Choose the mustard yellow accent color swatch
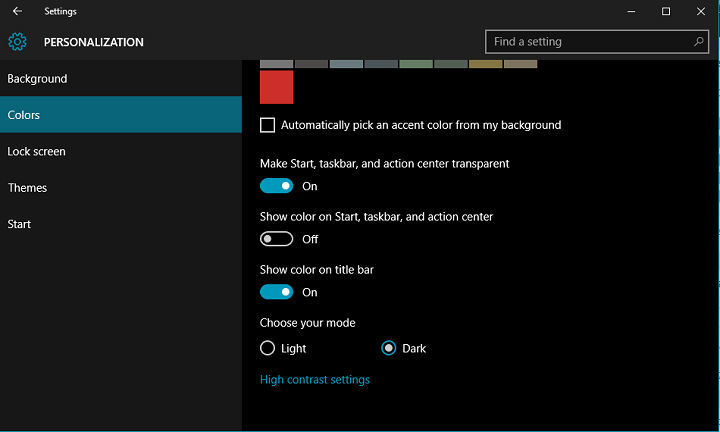The height and width of the screenshot is (432, 720). pyautogui.click(x=485, y=64)
